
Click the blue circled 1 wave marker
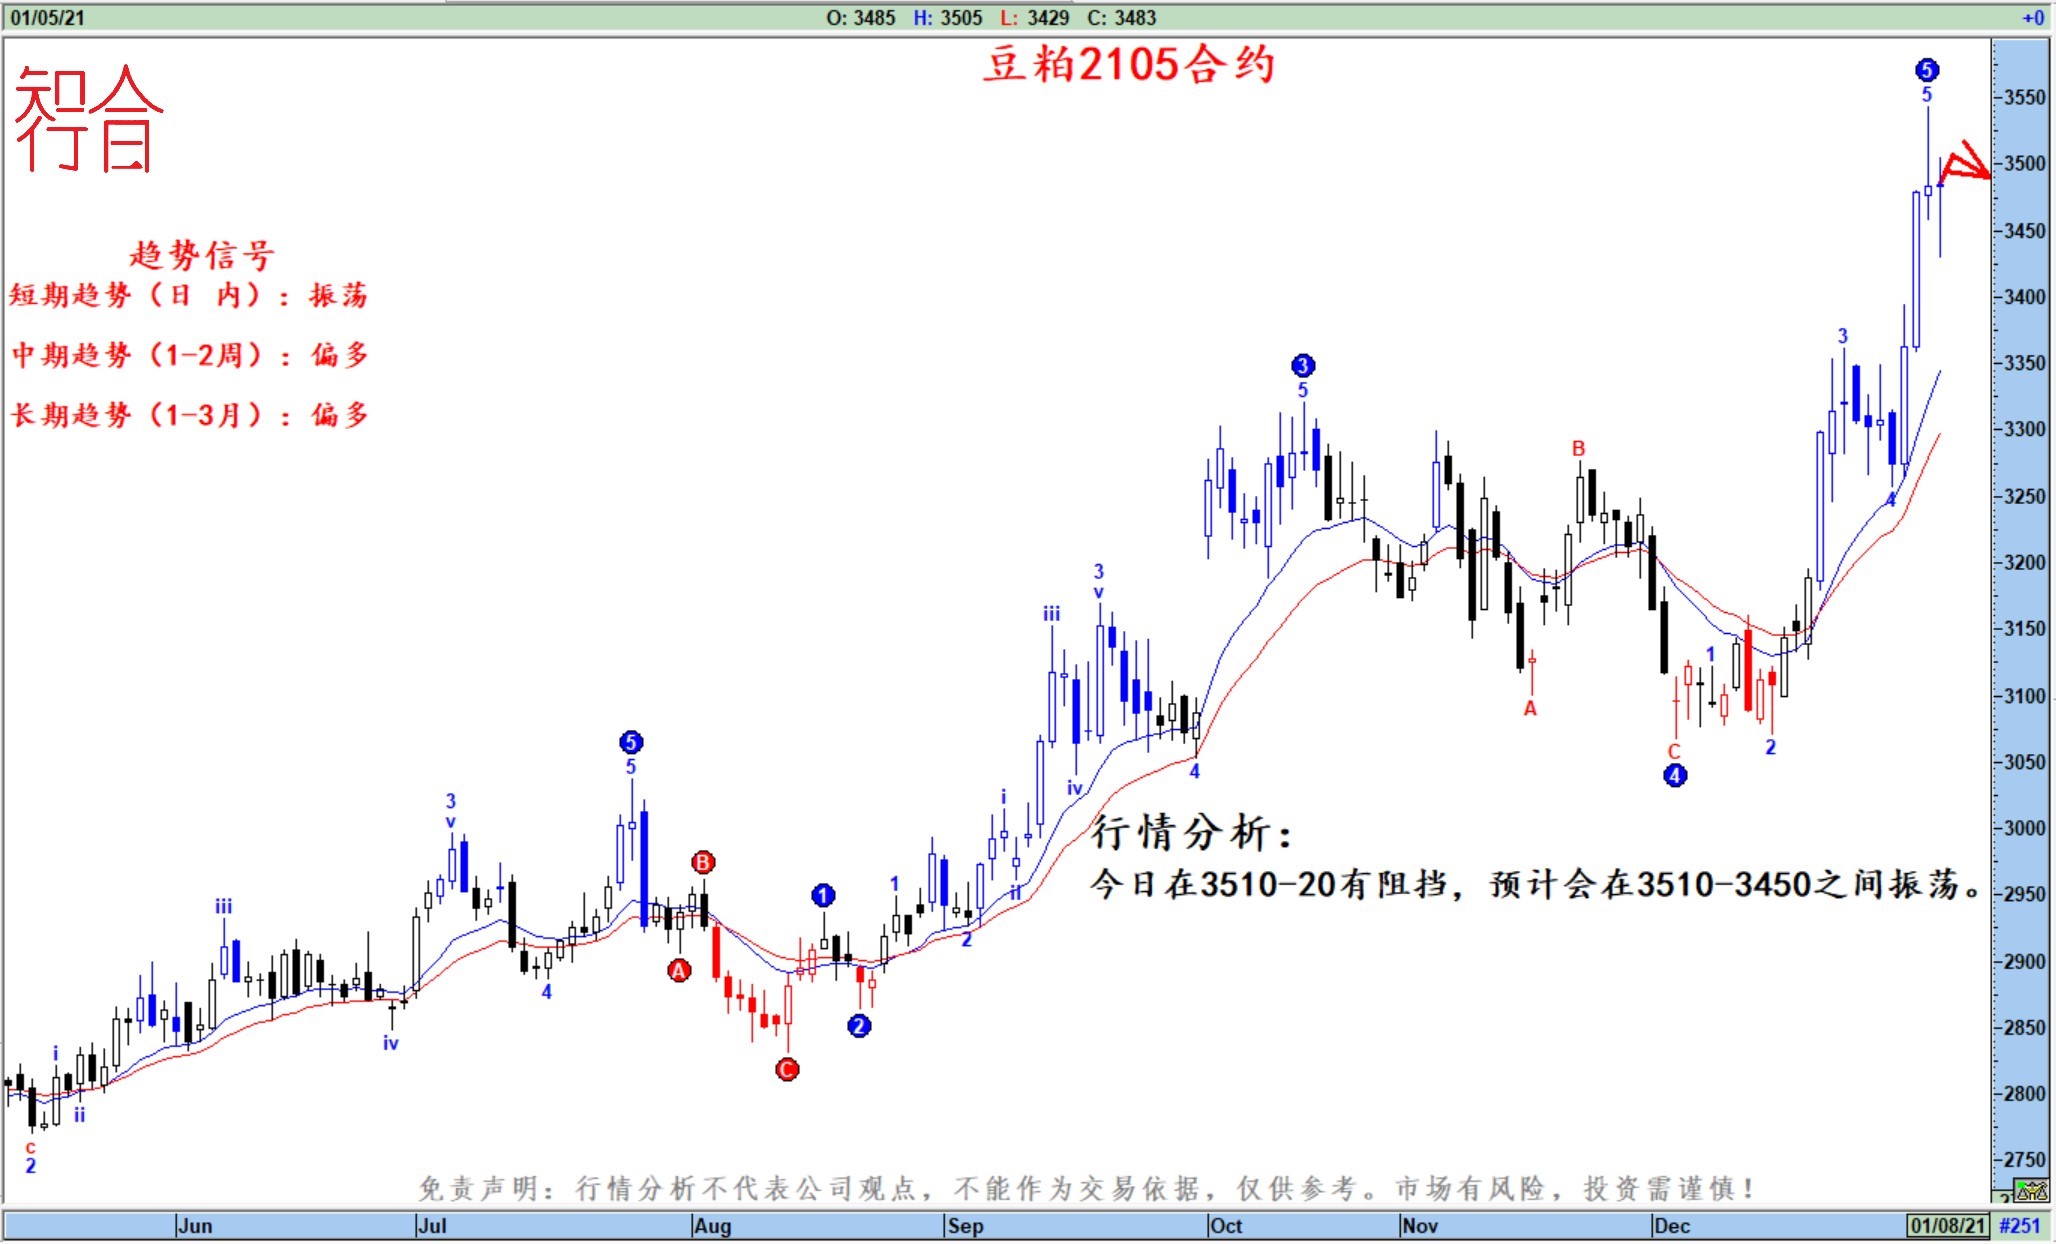(x=823, y=895)
